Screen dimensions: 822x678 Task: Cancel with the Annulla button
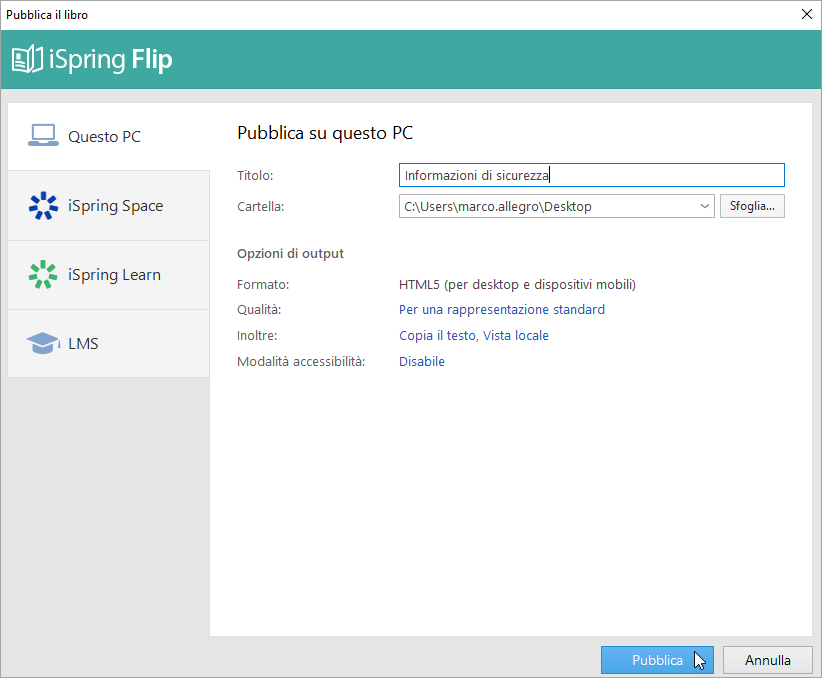click(768, 660)
